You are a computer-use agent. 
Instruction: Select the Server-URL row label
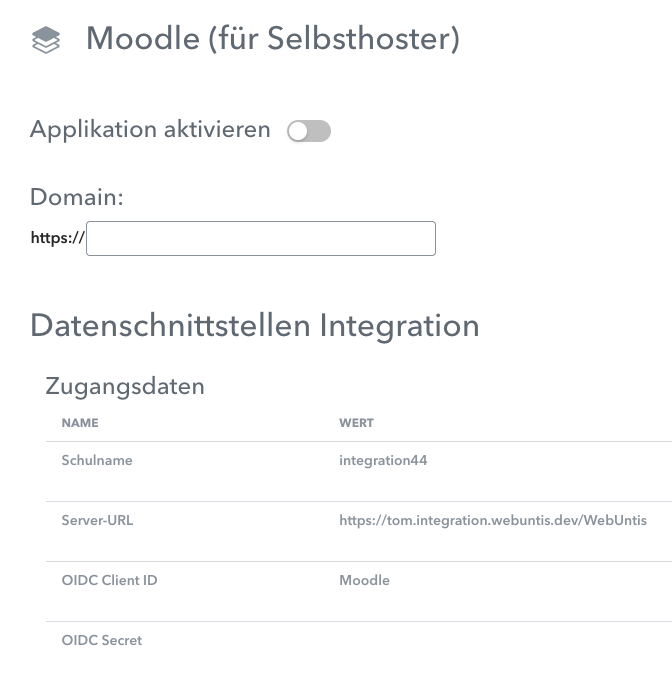[x=97, y=521]
